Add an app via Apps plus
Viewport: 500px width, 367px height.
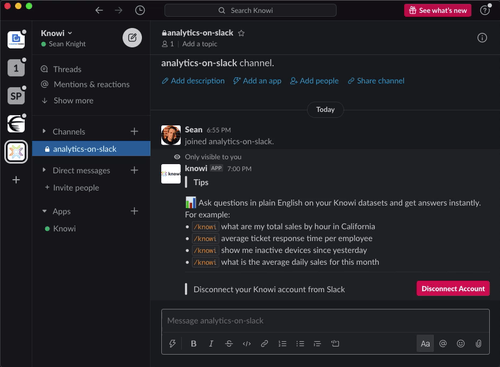coord(134,211)
